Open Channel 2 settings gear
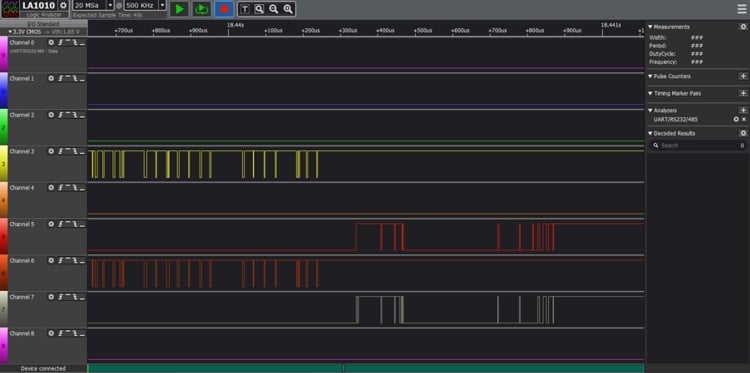 tap(51, 115)
